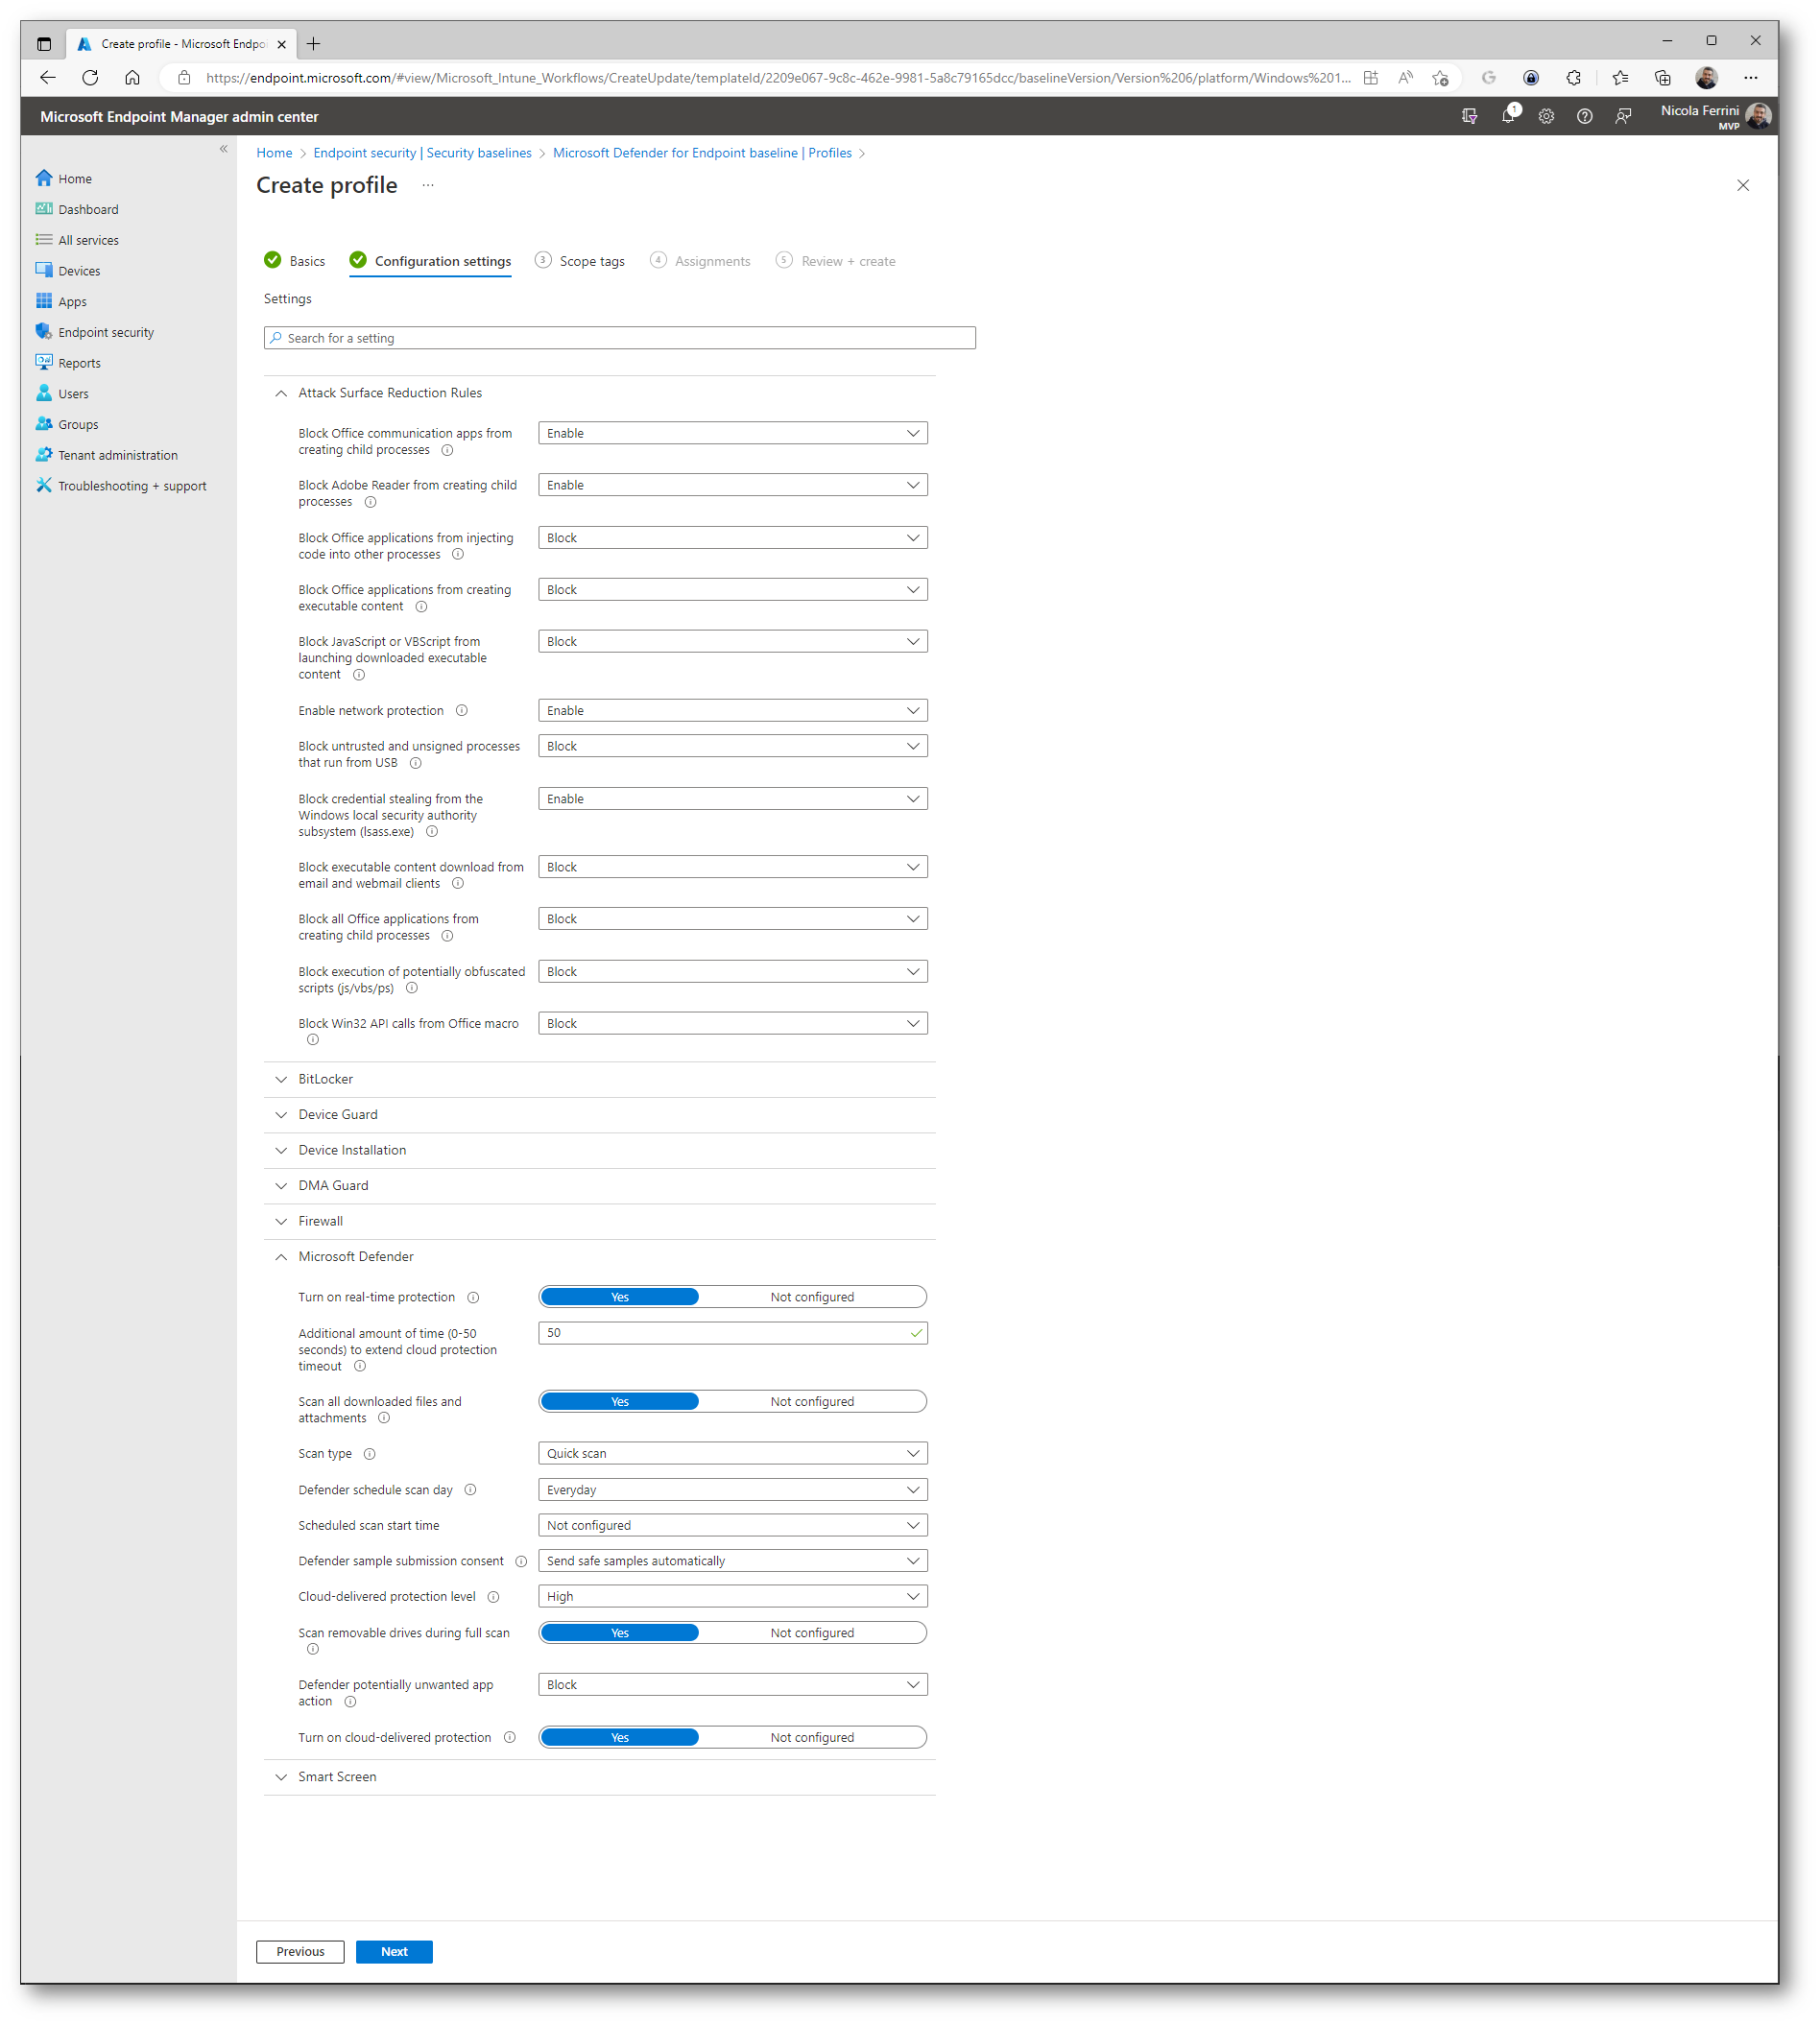This screenshot has height=2025, width=1820.
Task: Go to Scope tags step
Action: click(x=580, y=261)
